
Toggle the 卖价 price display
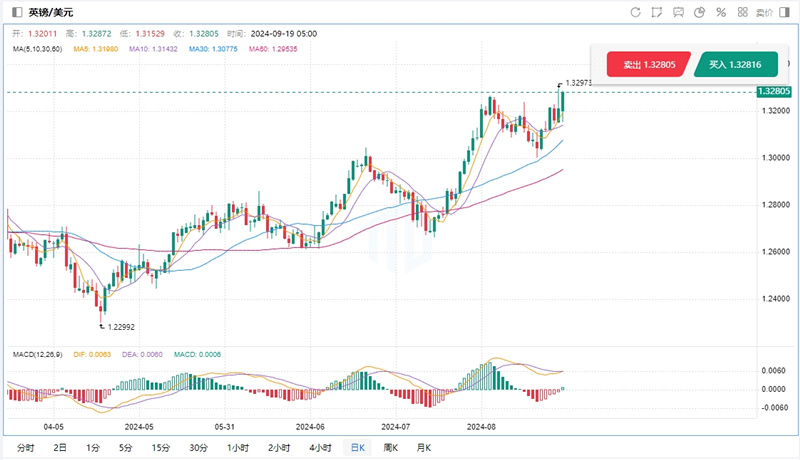click(x=764, y=13)
